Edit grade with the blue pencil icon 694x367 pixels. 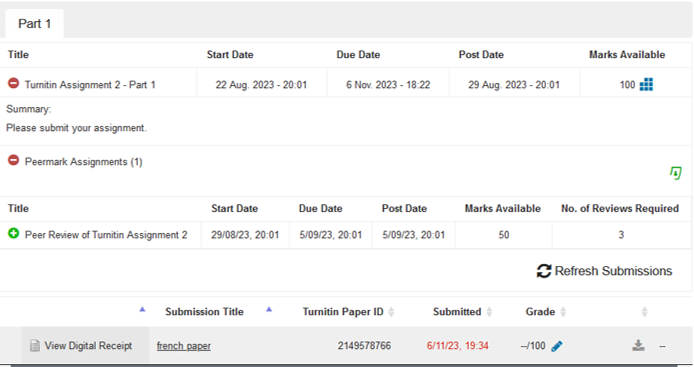click(x=557, y=346)
